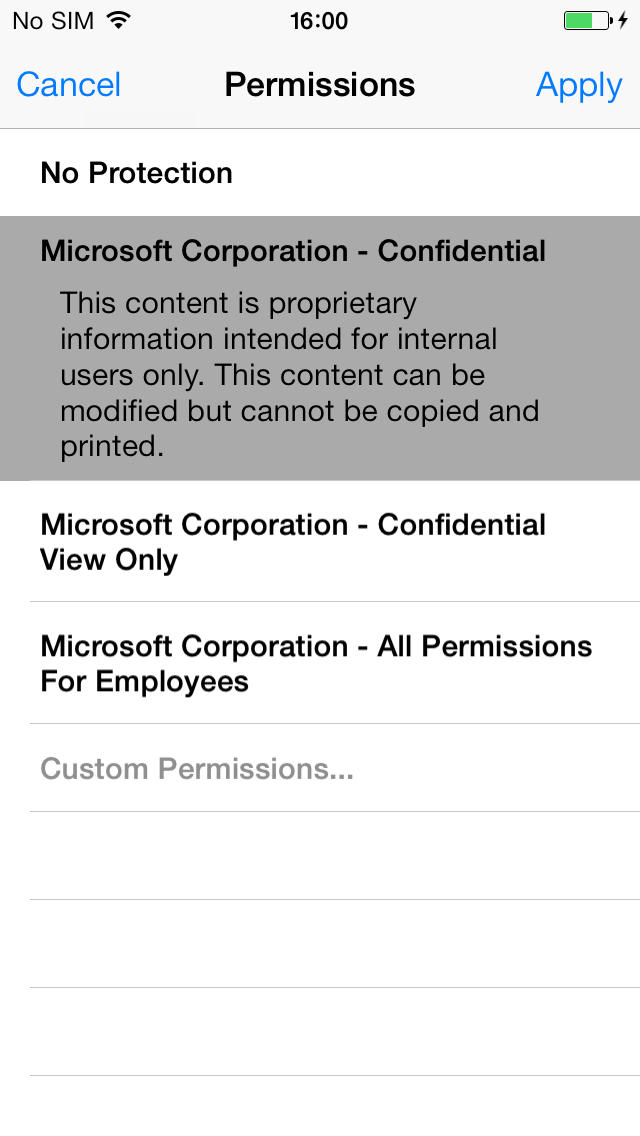Tap the bottommost blank list area
The width and height of the screenshot is (640, 1136).
(x=320, y=1106)
